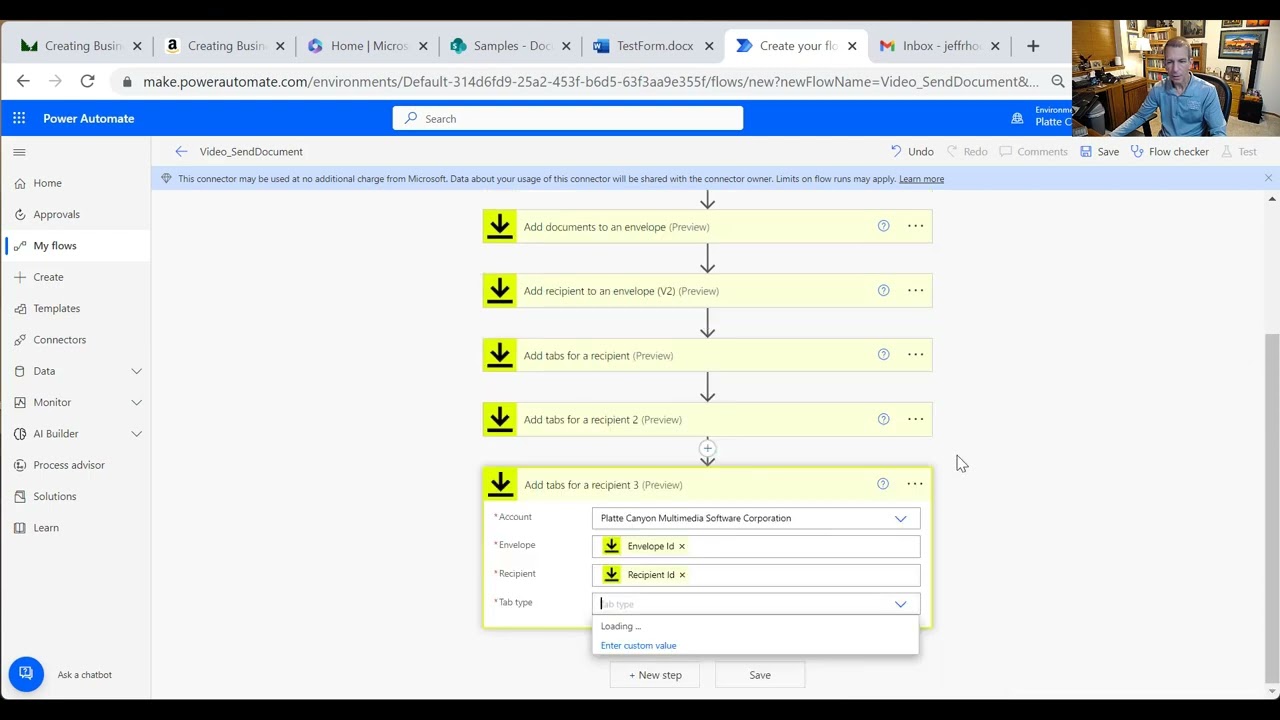
Task: Switch to the Home Microsoft browser tab
Action: 368,46
